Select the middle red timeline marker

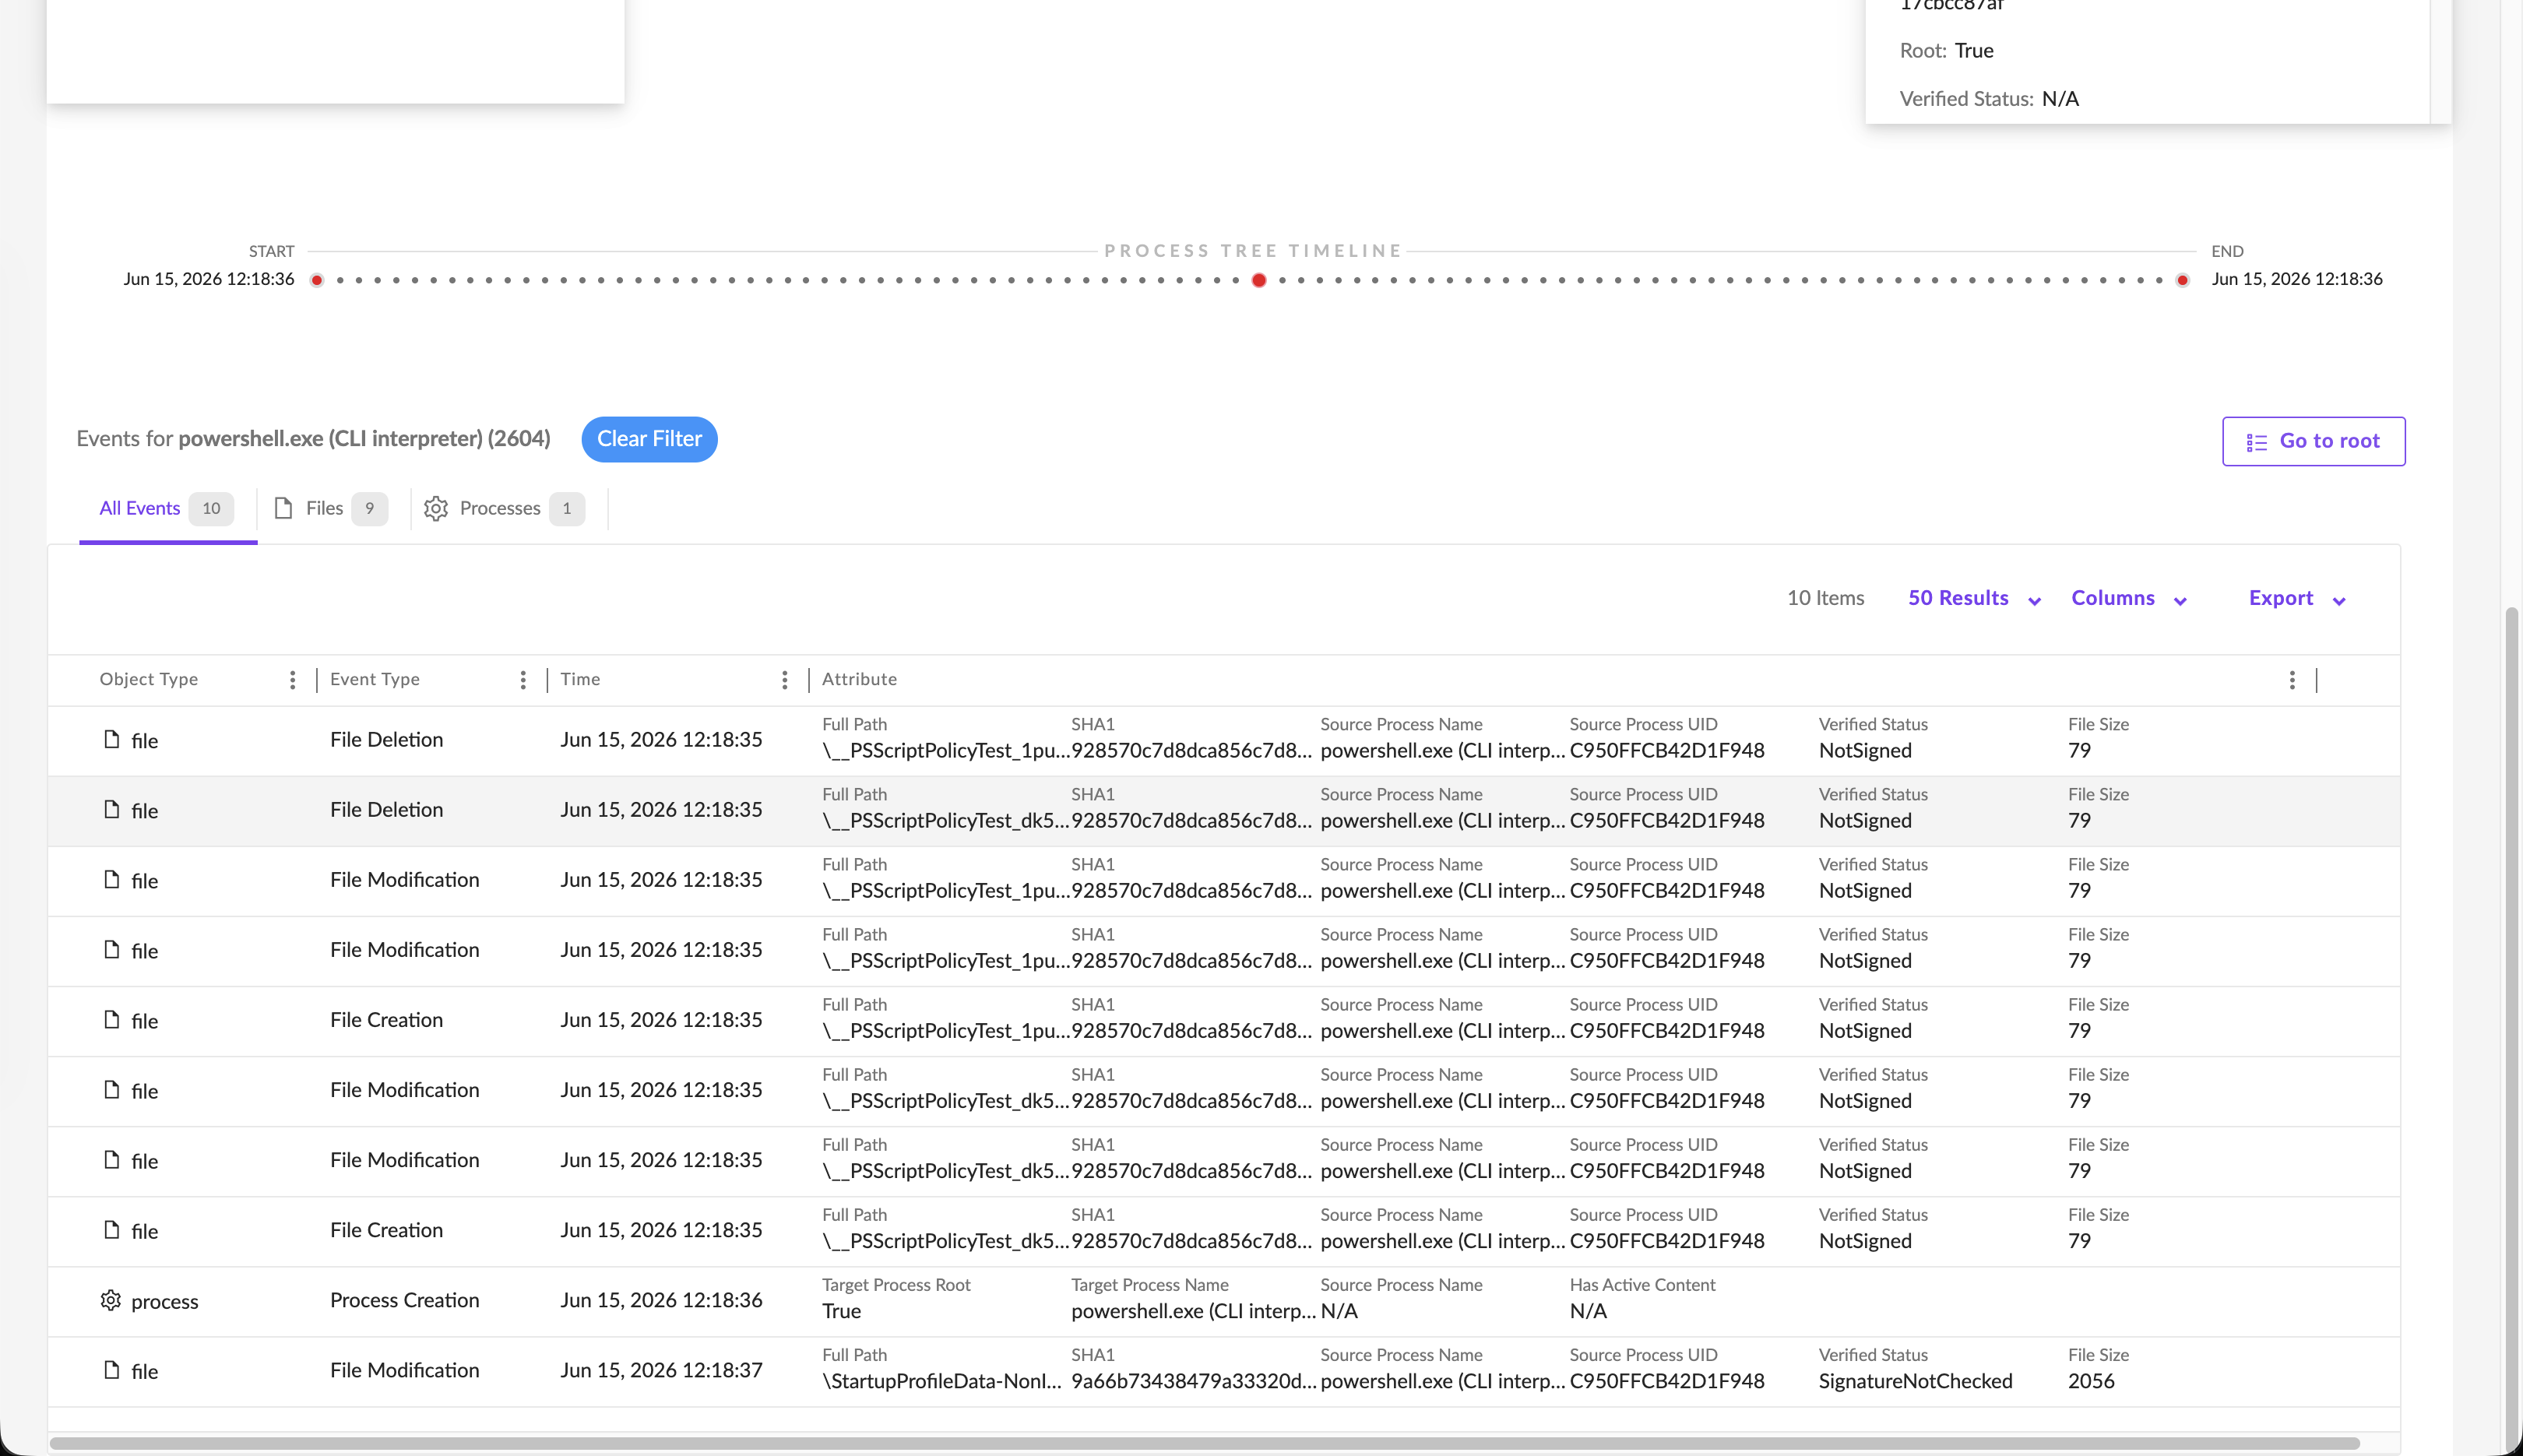(x=1259, y=280)
